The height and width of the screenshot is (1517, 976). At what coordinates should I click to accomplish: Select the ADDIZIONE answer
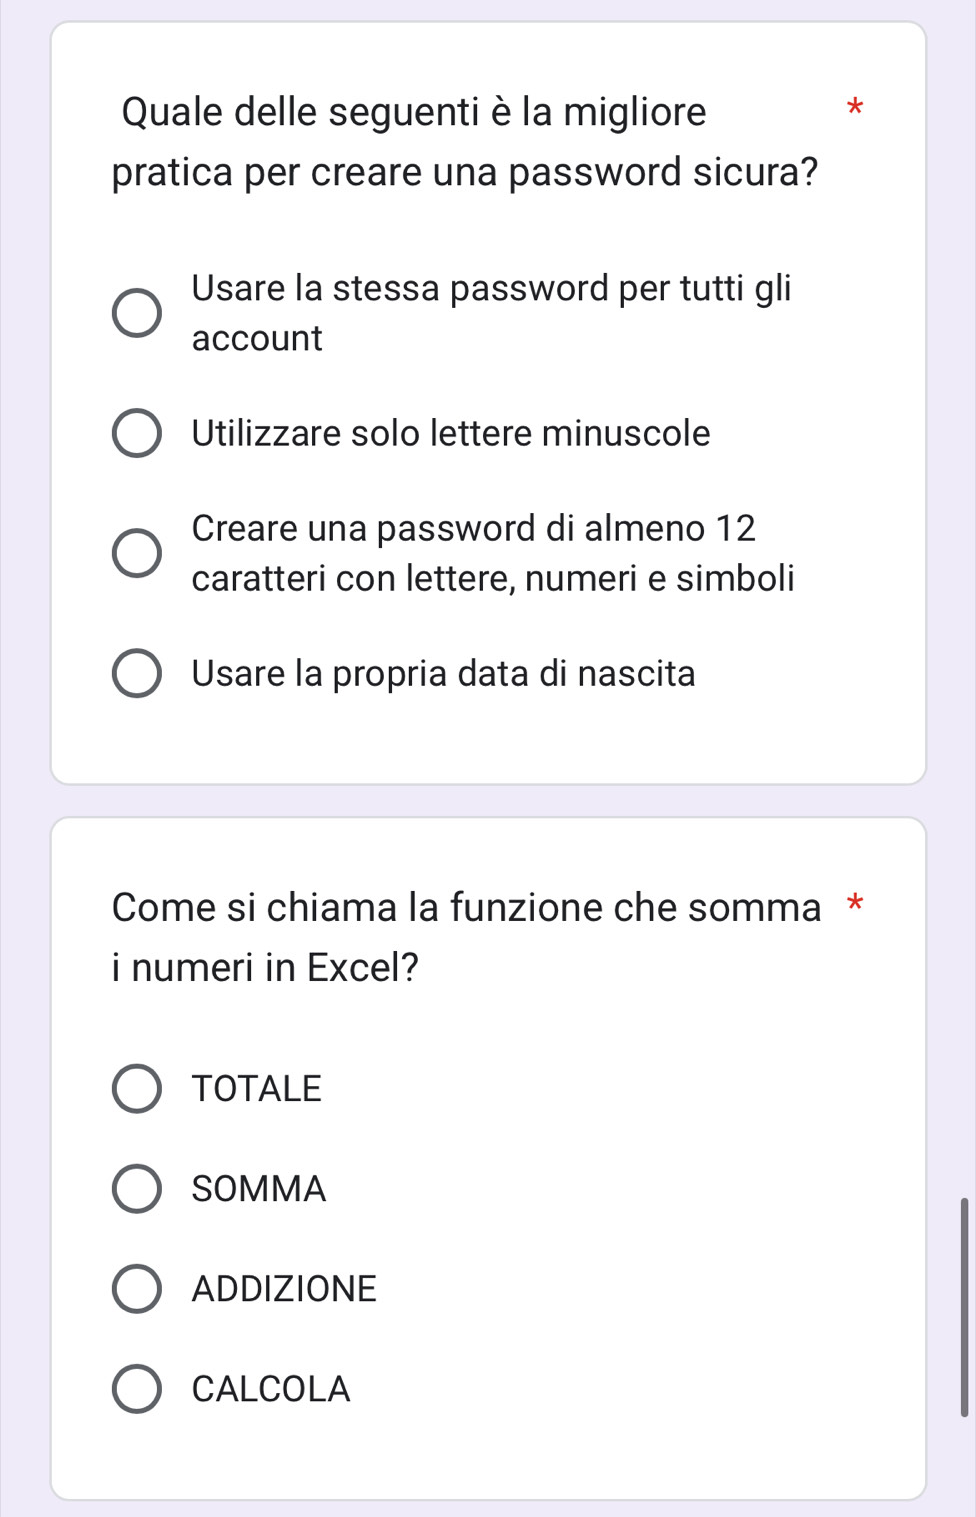(x=136, y=1288)
